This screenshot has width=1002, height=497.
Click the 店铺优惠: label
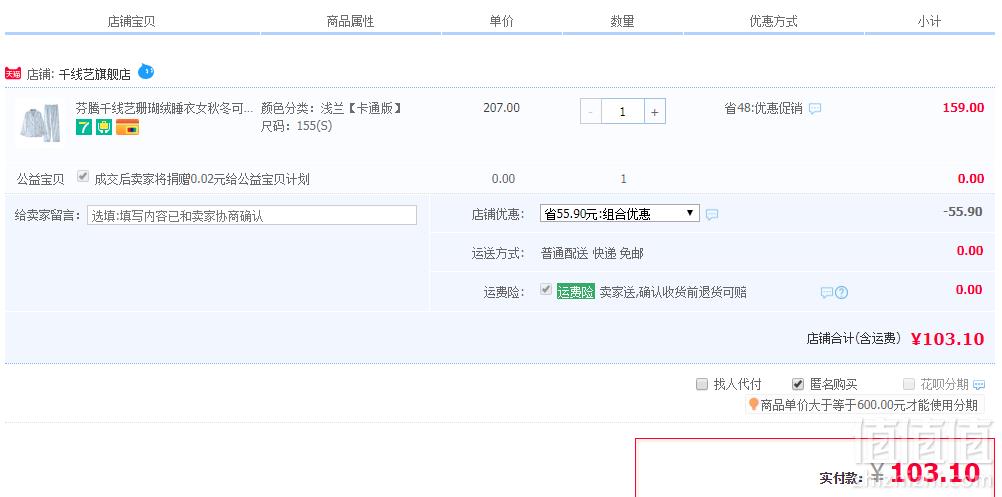(498, 215)
